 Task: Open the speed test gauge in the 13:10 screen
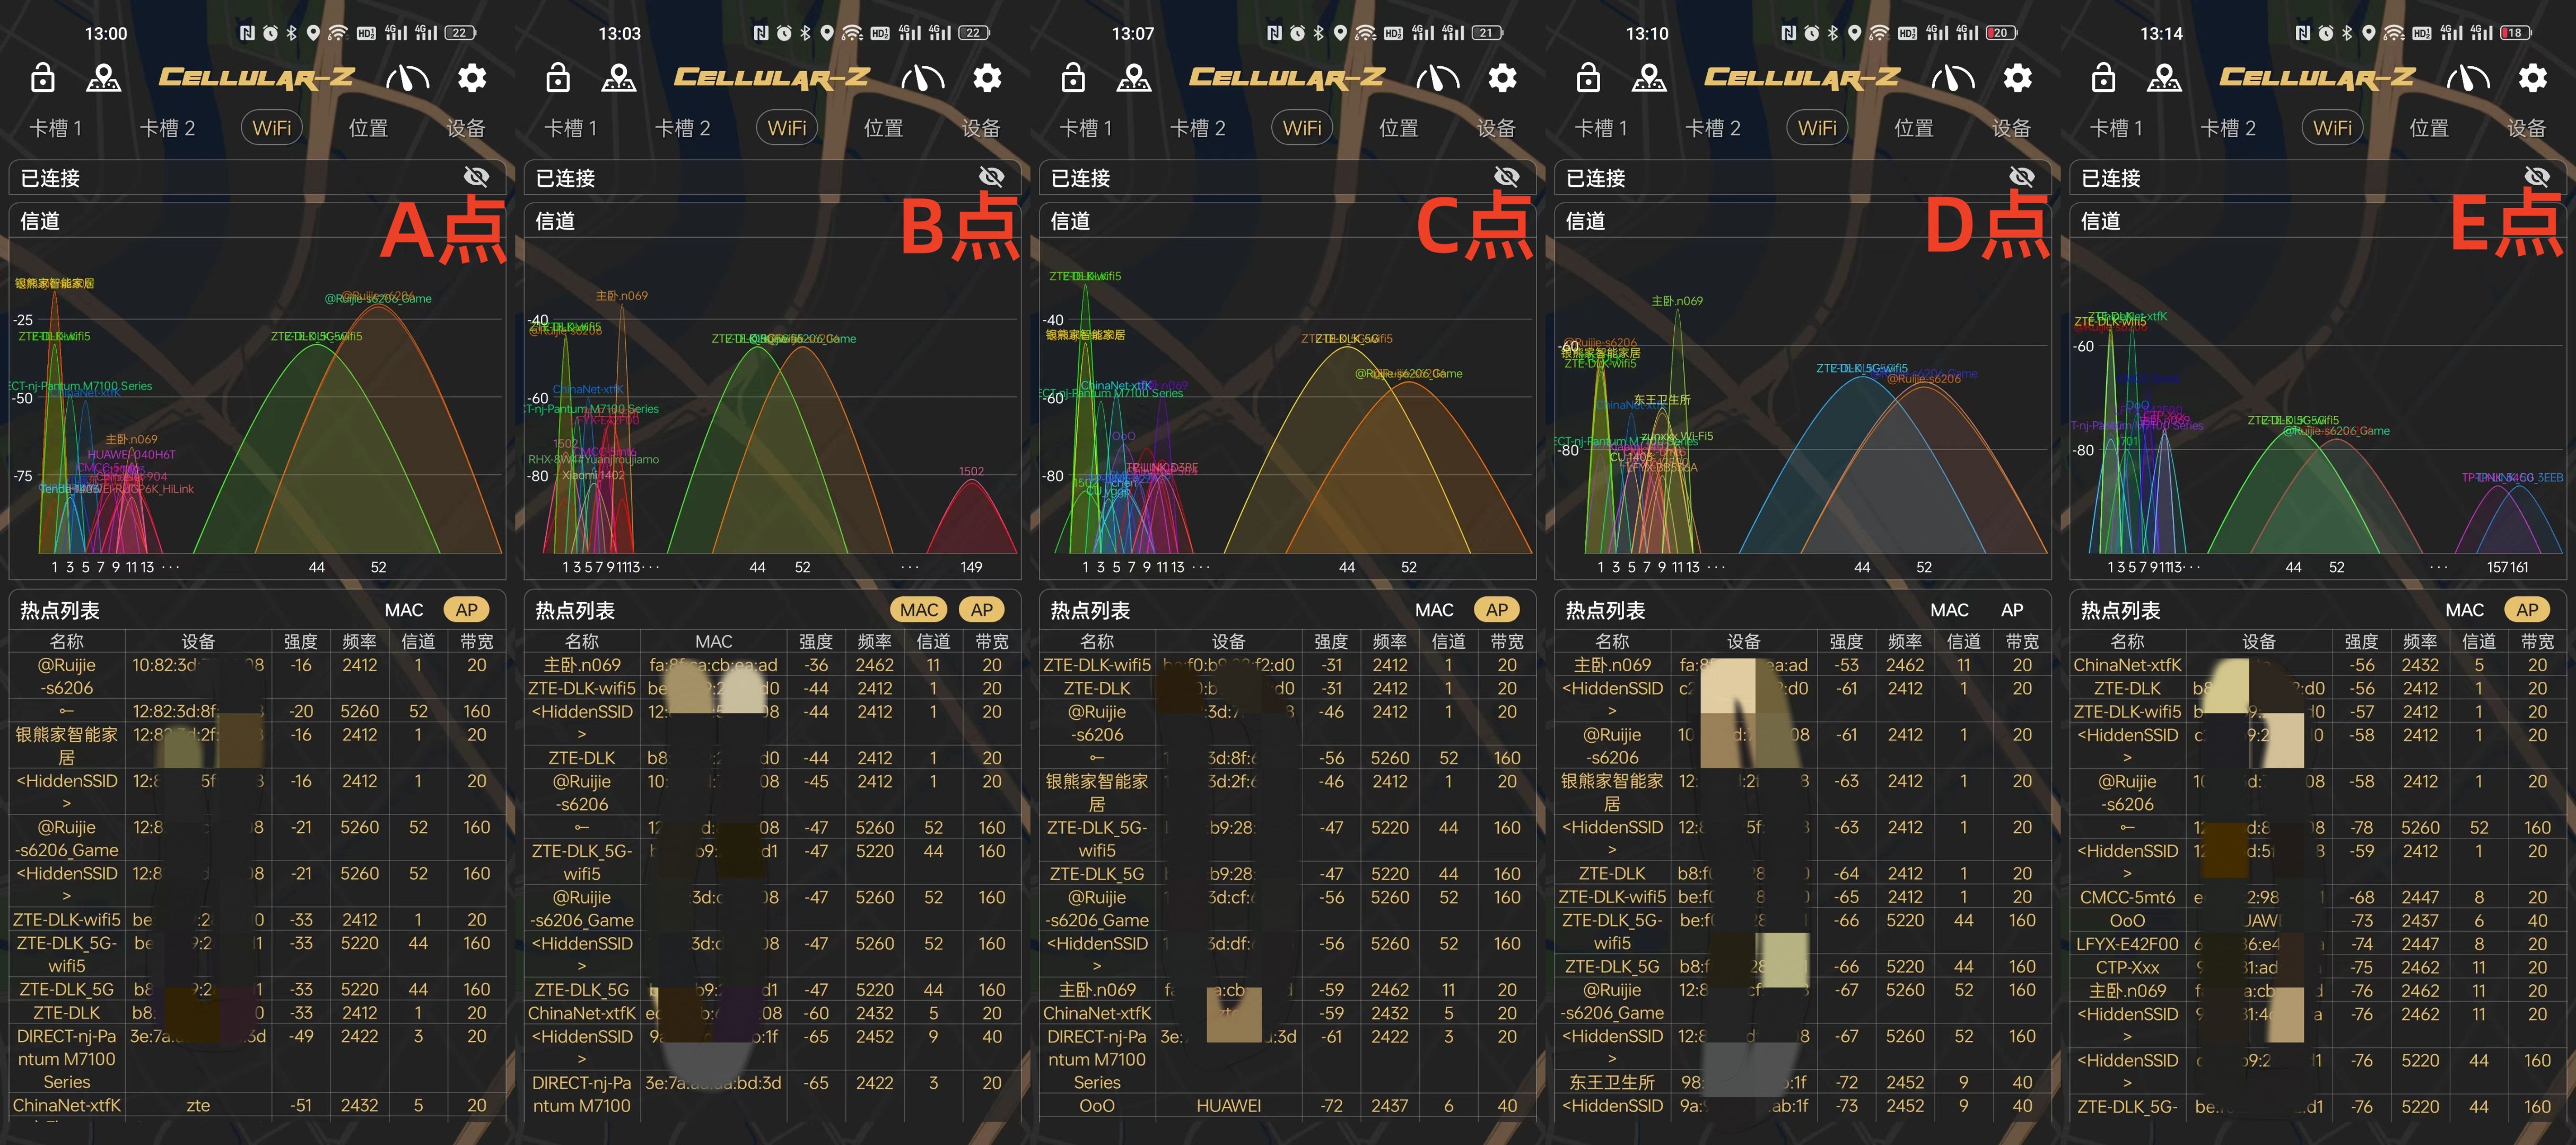(1952, 77)
